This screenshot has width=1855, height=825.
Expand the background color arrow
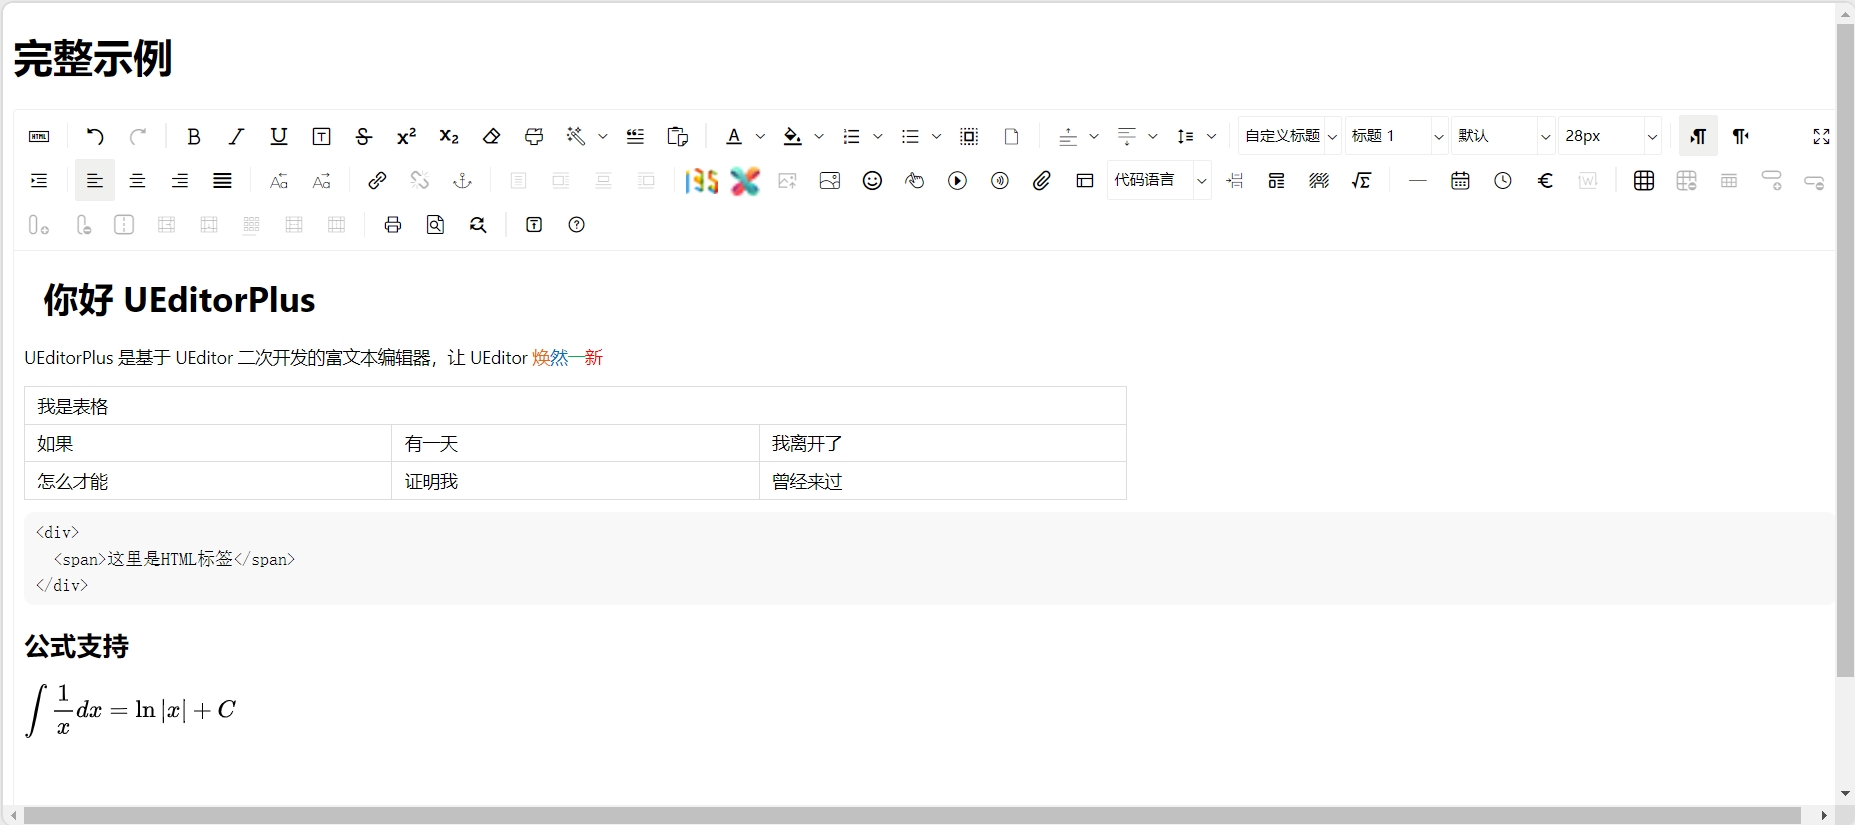[819, 137]
